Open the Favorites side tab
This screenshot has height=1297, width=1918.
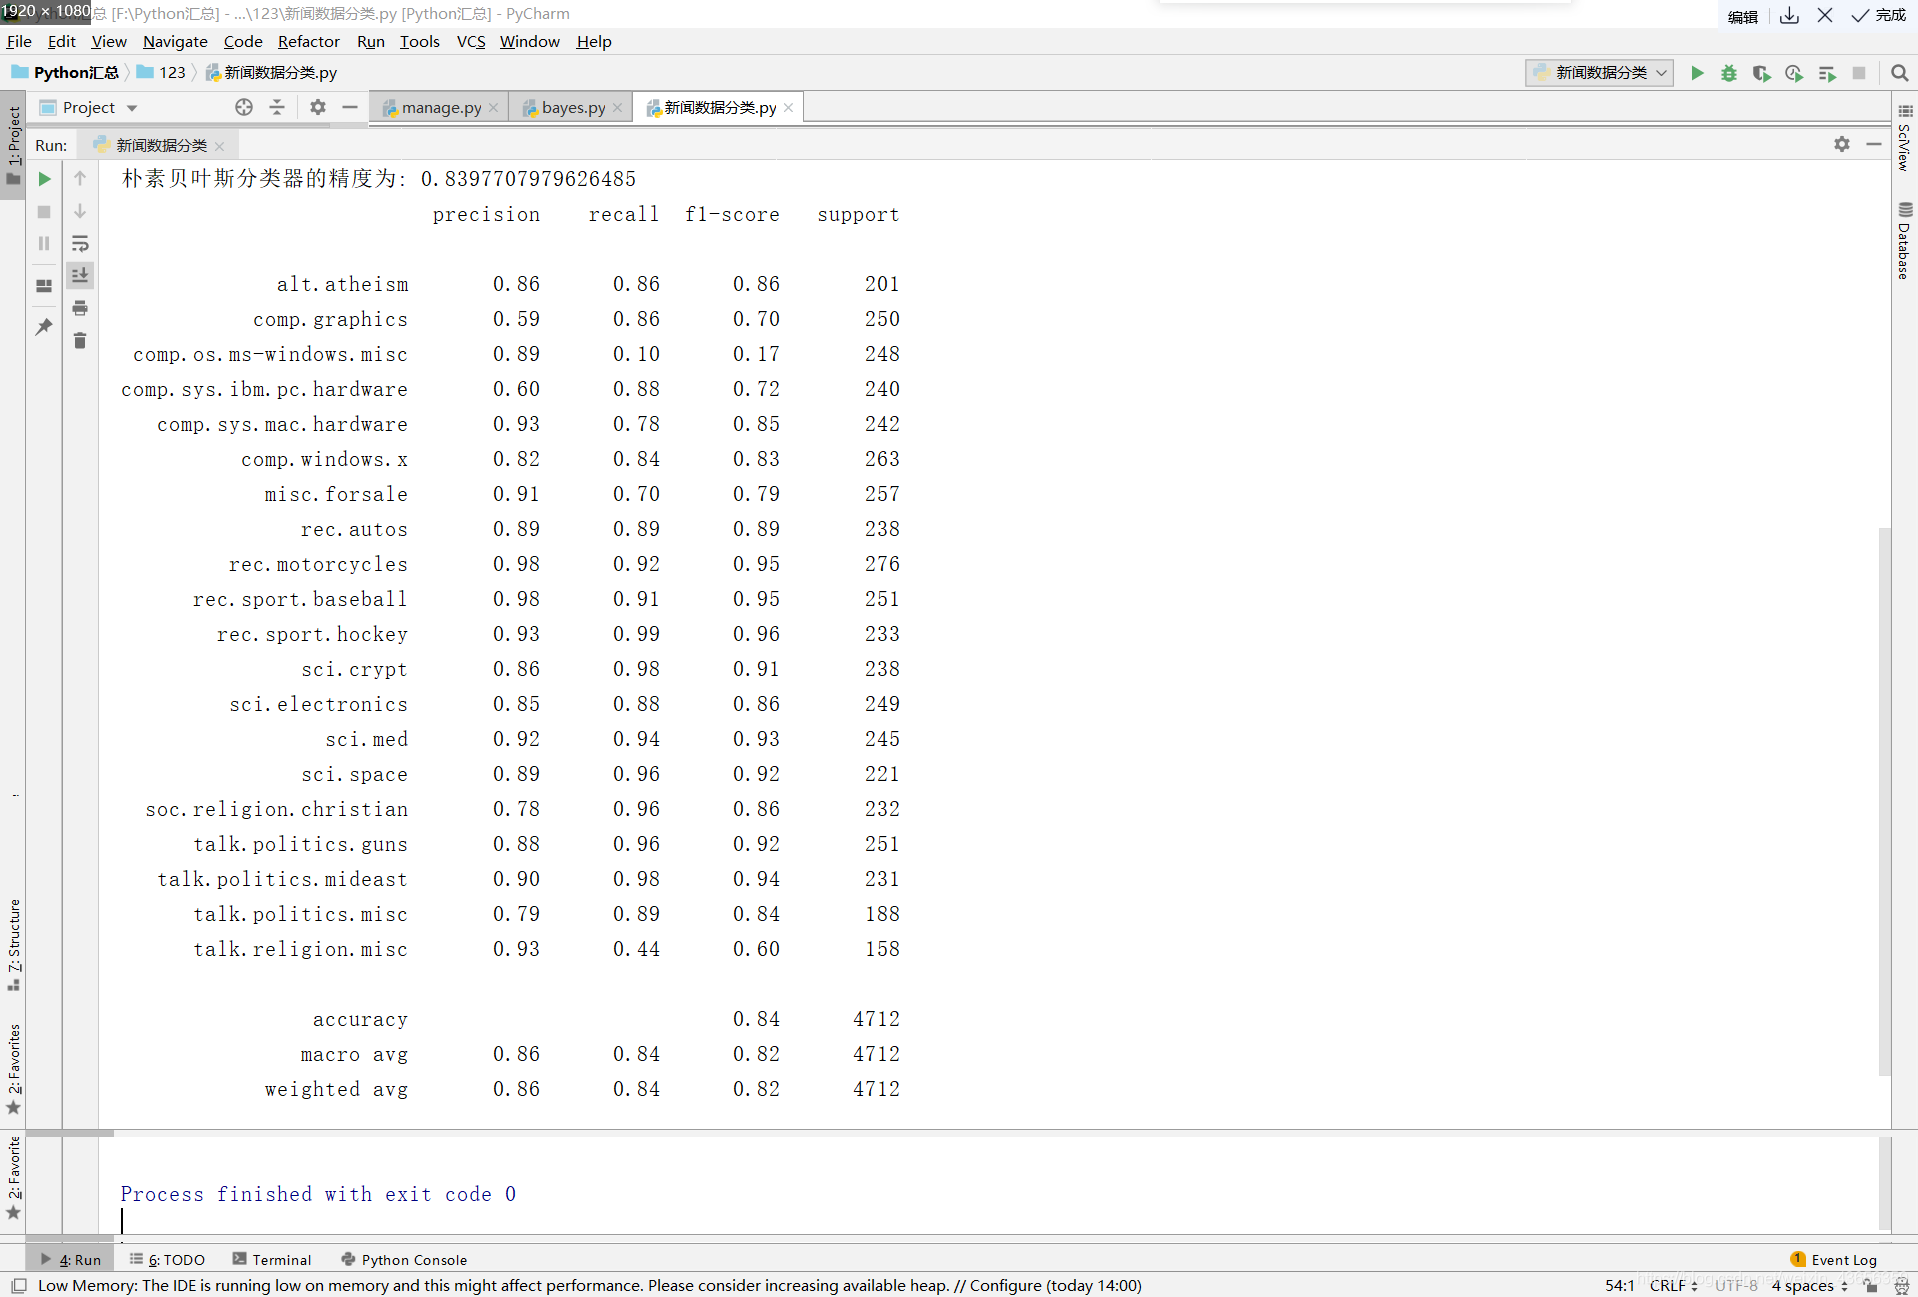13,1068
